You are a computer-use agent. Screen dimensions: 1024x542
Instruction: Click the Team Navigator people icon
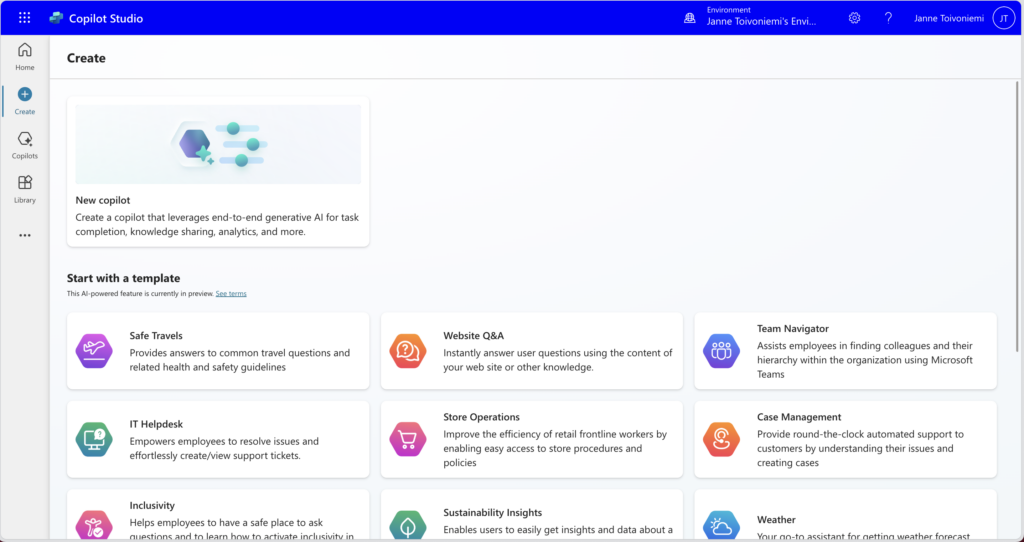pyautogui.click(x=721, y=351)
